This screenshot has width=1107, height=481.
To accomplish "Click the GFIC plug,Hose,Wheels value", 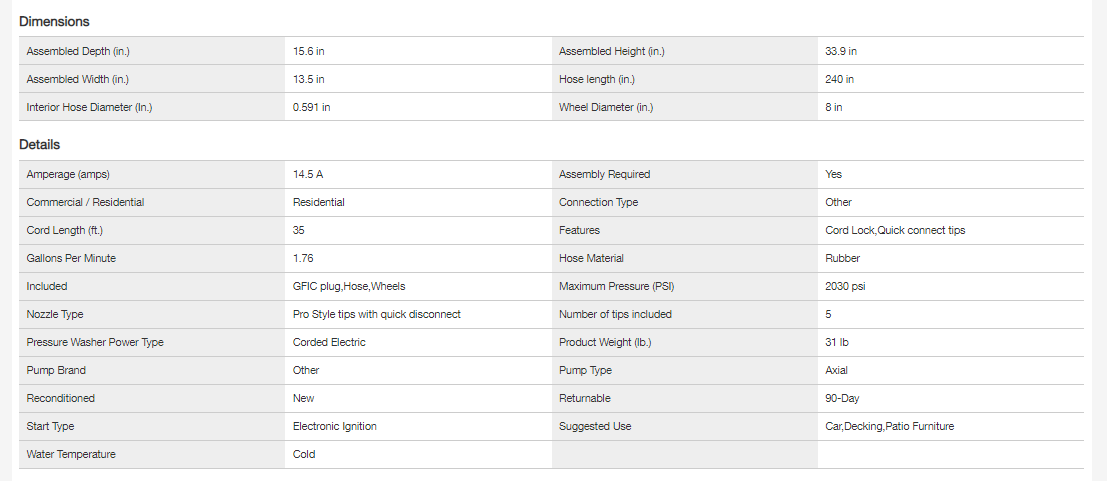I will pyautogui.click(x=349, y=286).
